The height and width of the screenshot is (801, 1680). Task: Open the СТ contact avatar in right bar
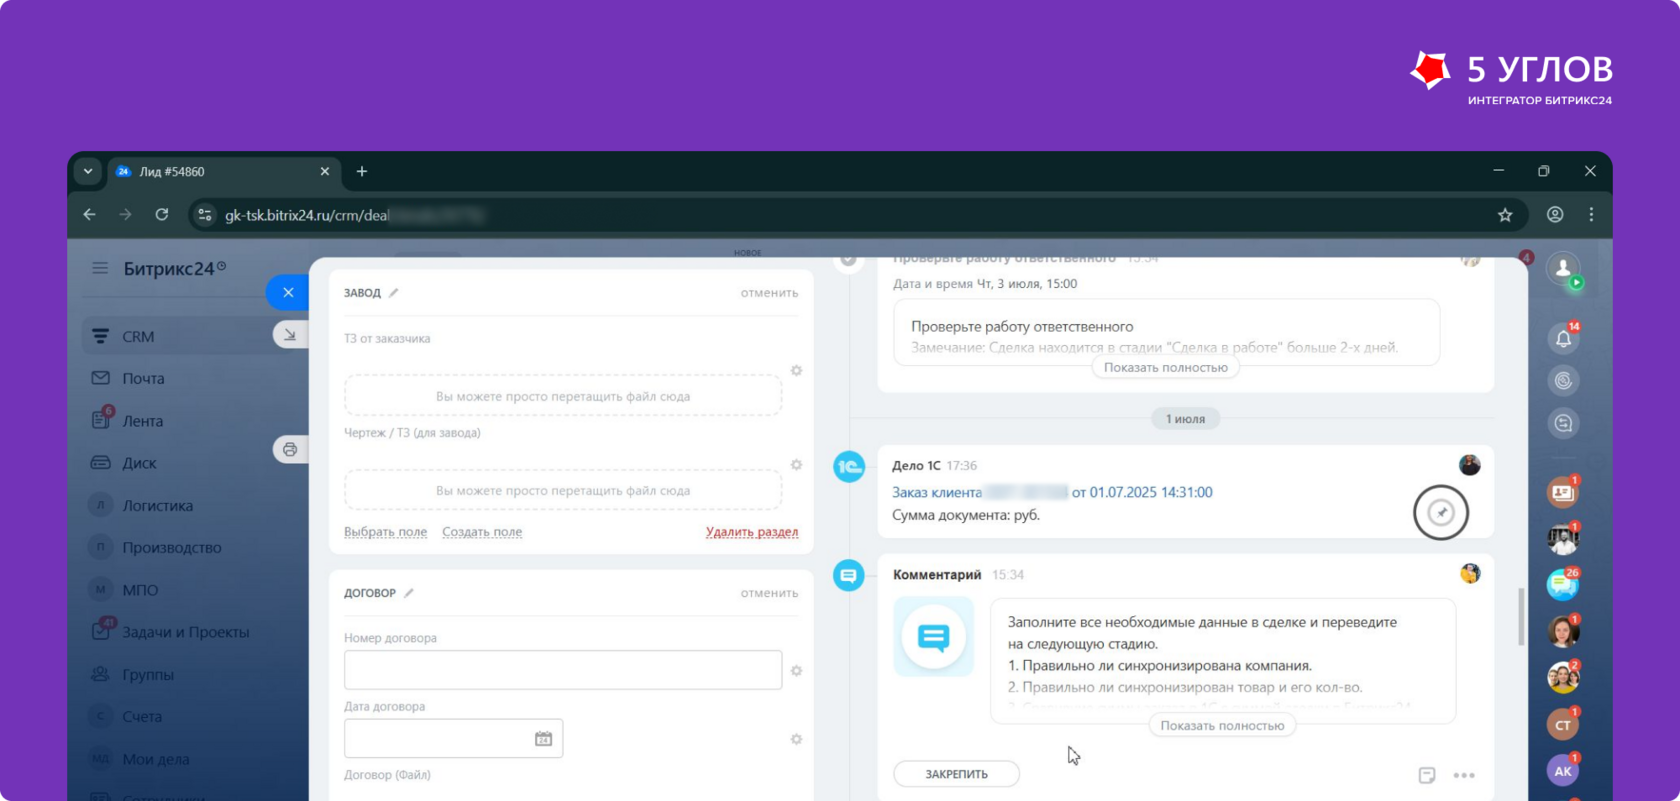pos(1563,724)
